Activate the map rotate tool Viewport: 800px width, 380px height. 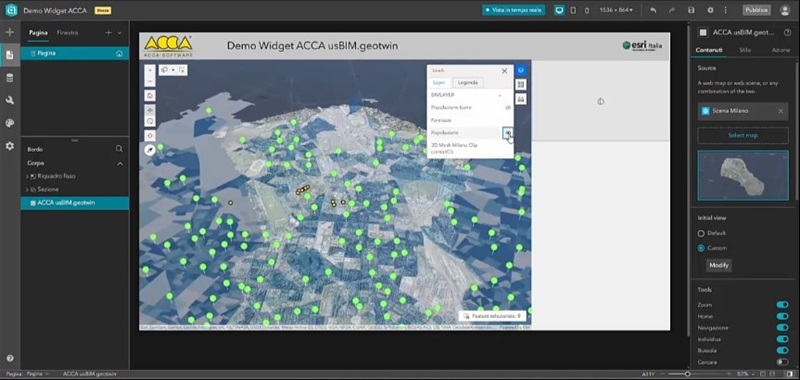click(150, 121)
